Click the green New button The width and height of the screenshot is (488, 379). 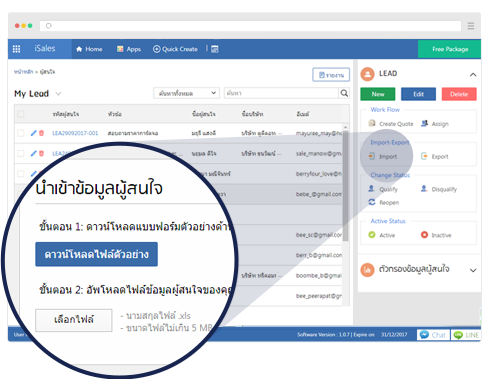pyautogui.click(x=378, y=94)
